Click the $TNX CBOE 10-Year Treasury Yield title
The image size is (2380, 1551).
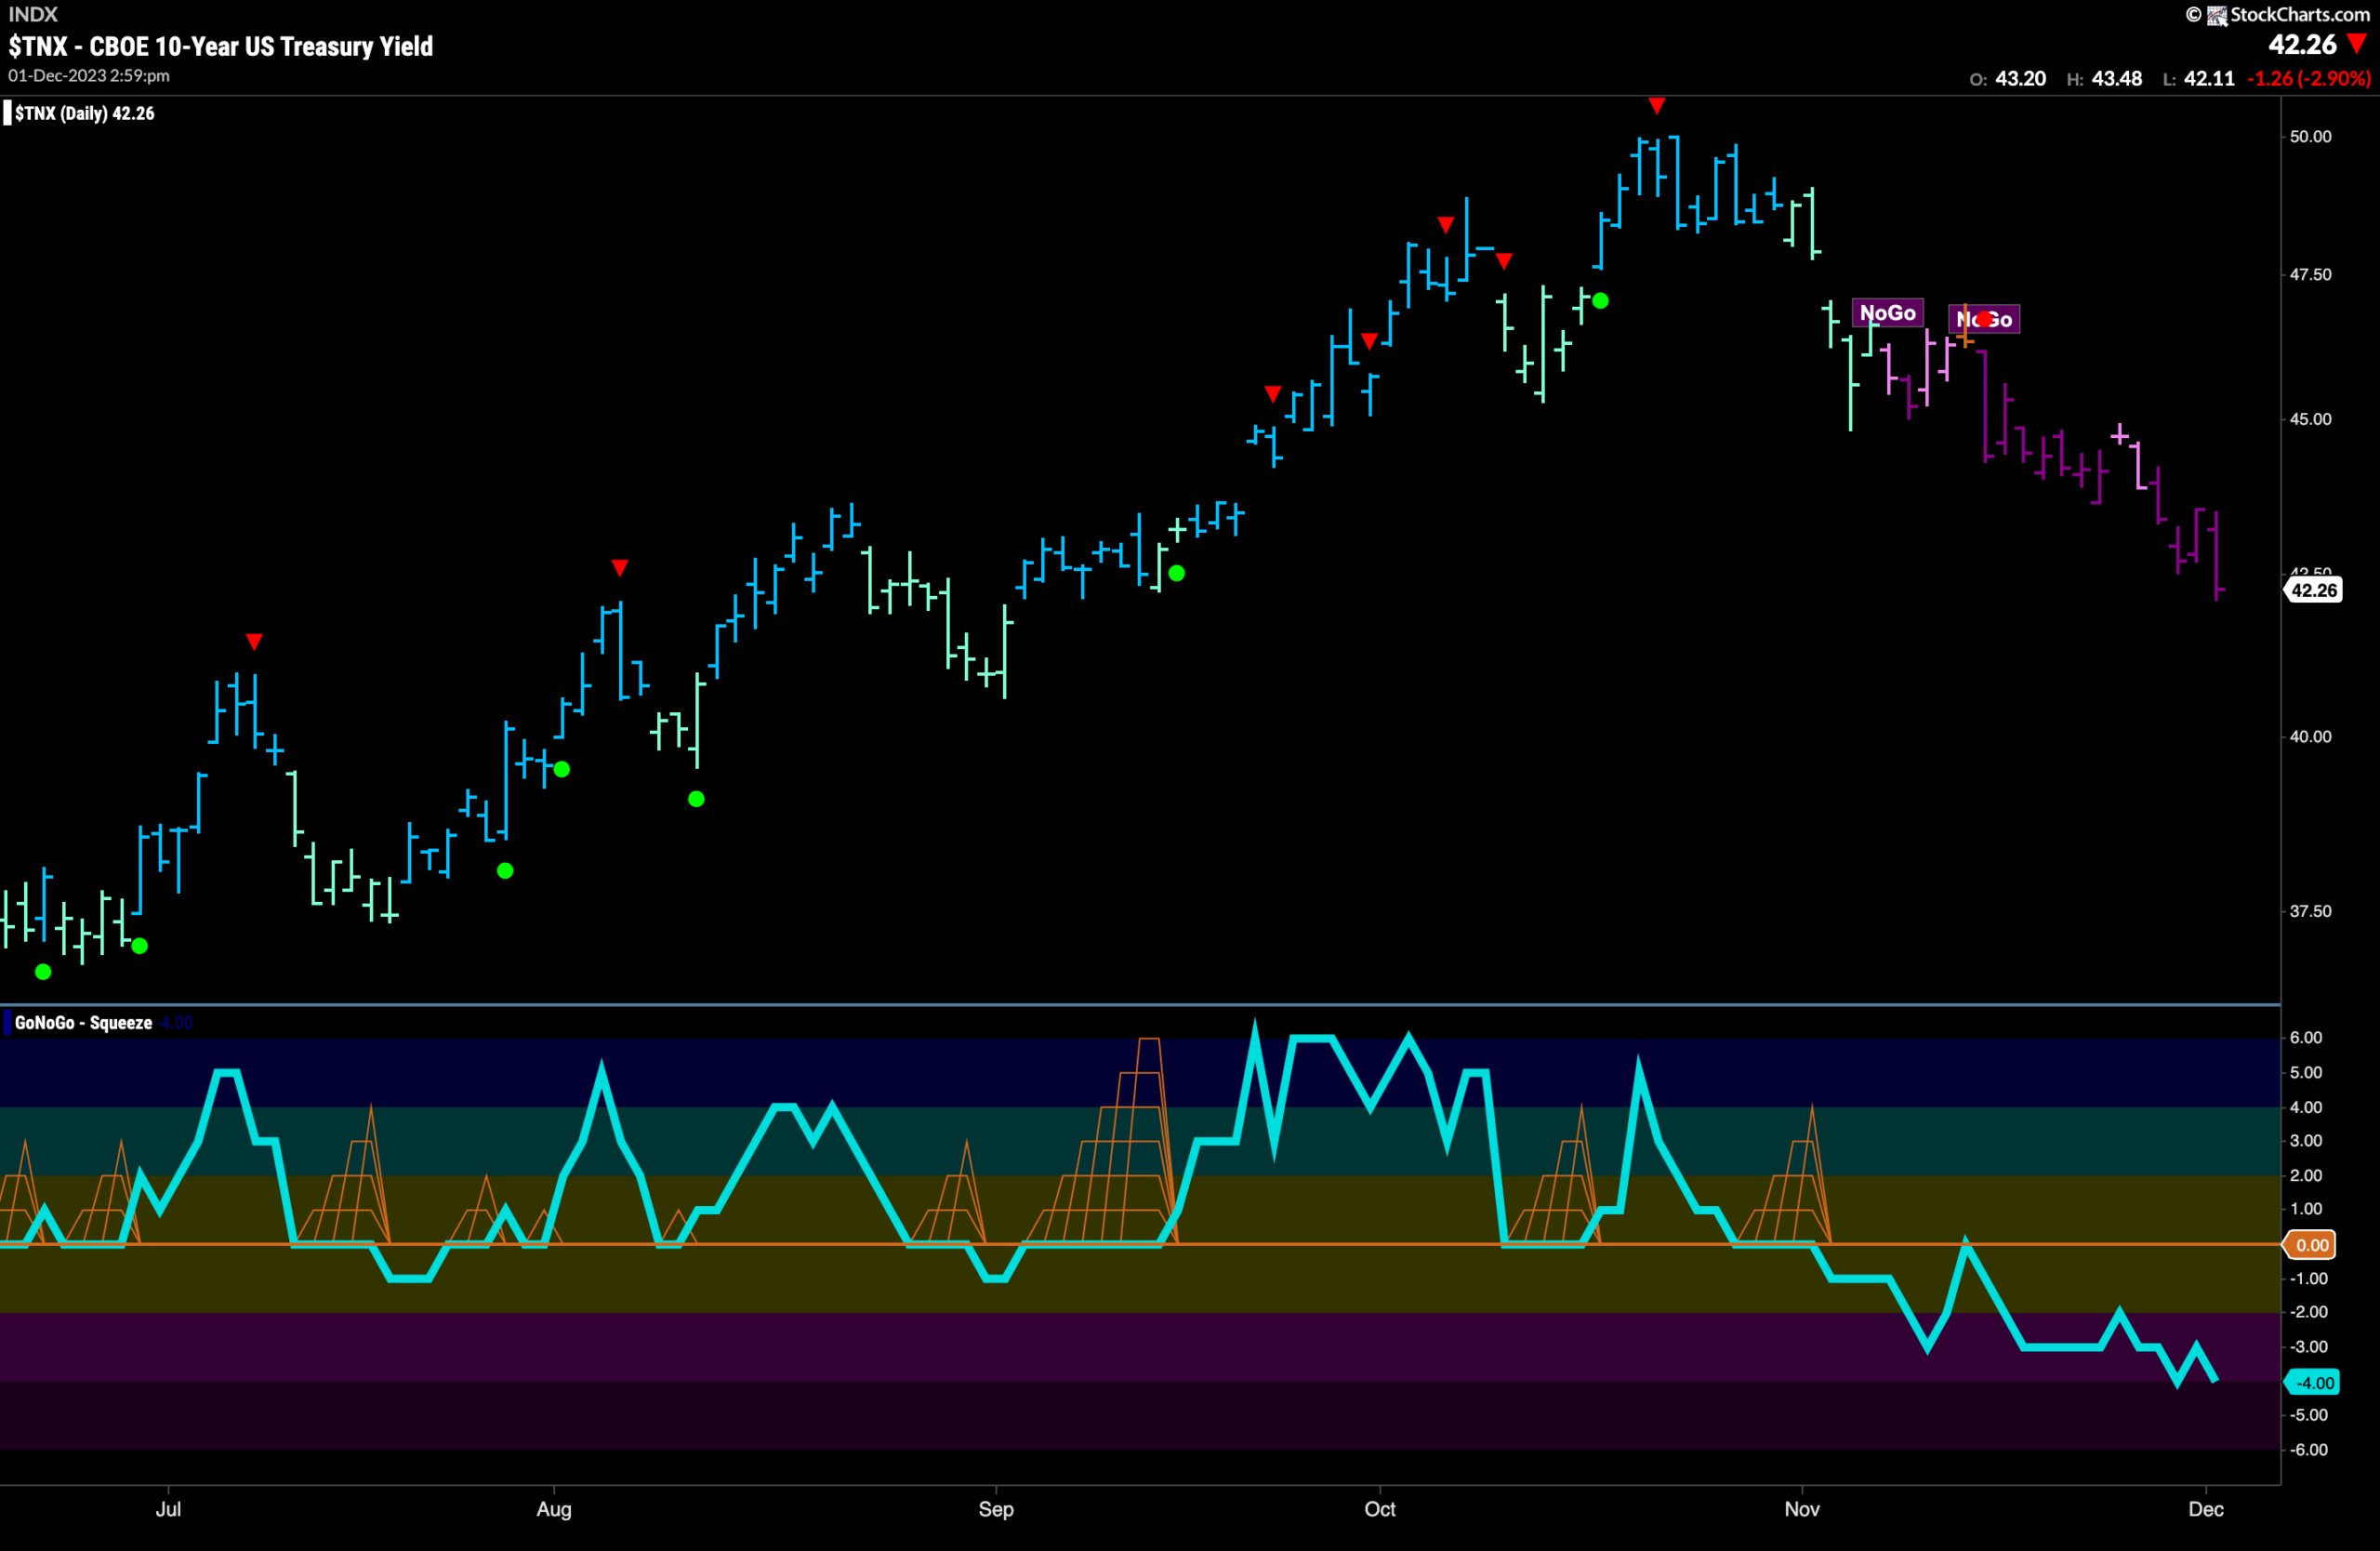coord(221,46)
